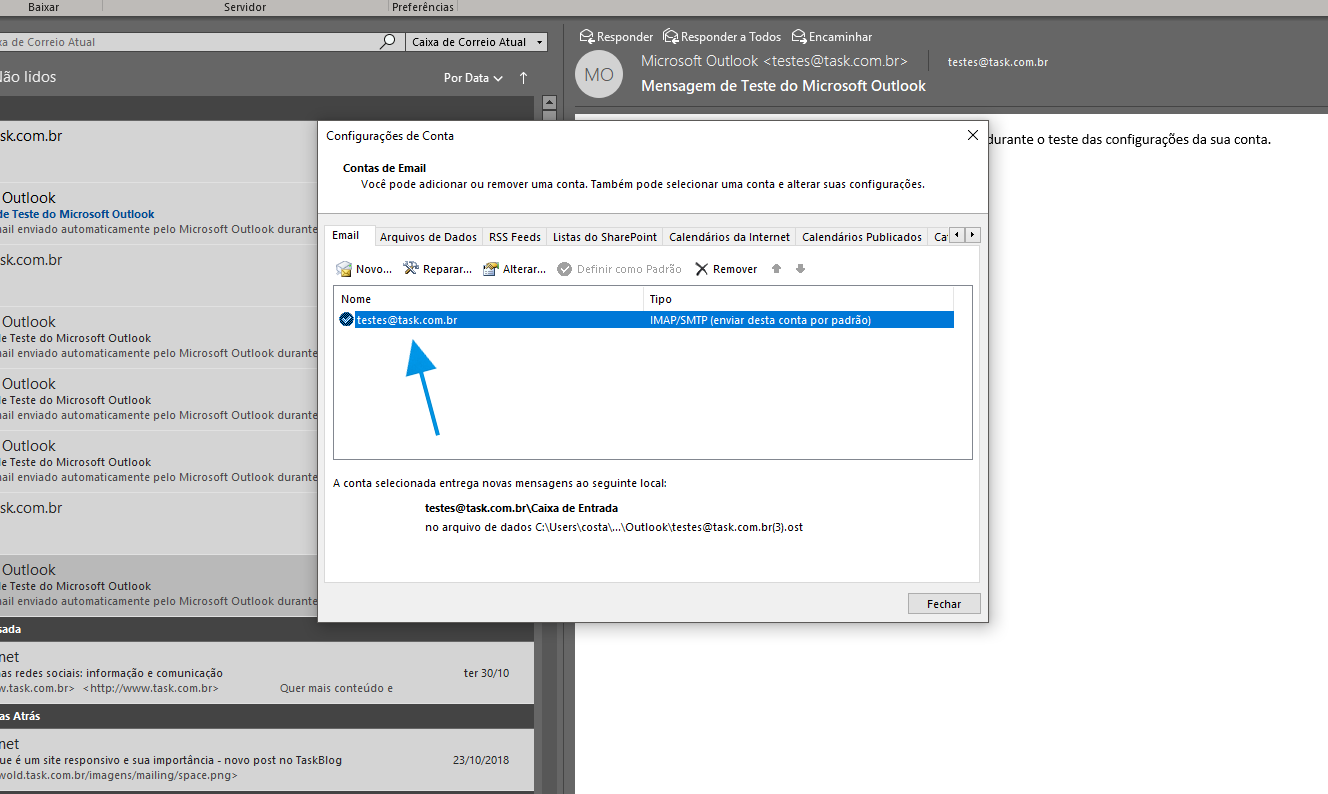Open Alterar... to change account settings
This screenshot has width=1328, height=794.
(x=515, y=269)
